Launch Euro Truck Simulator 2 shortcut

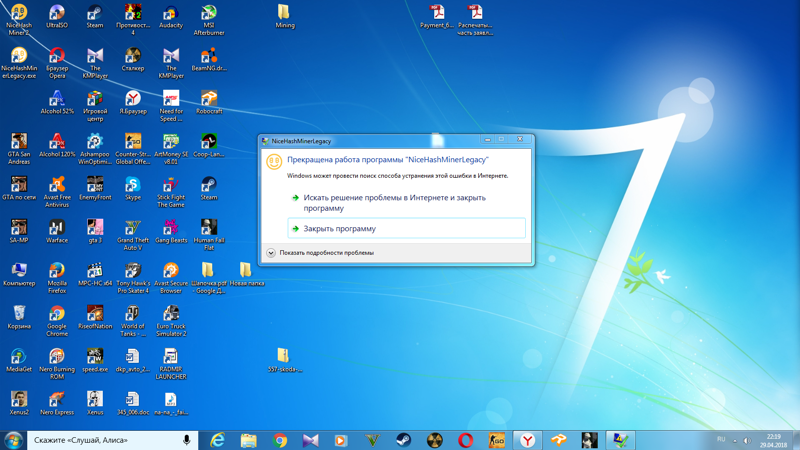pos(170,321)
